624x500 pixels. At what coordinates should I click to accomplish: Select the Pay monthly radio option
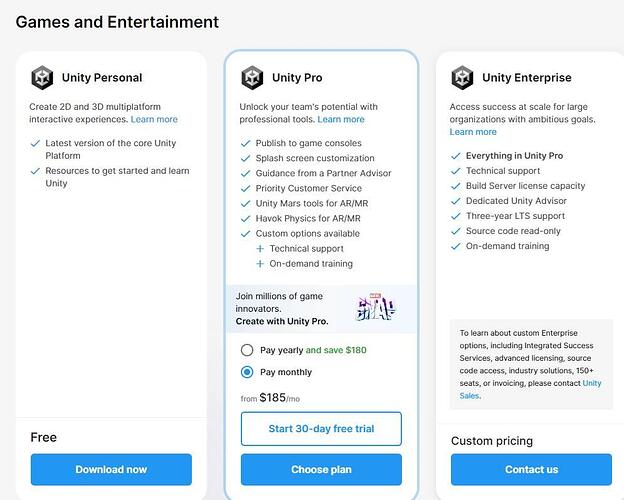click(x=247, y=372)
